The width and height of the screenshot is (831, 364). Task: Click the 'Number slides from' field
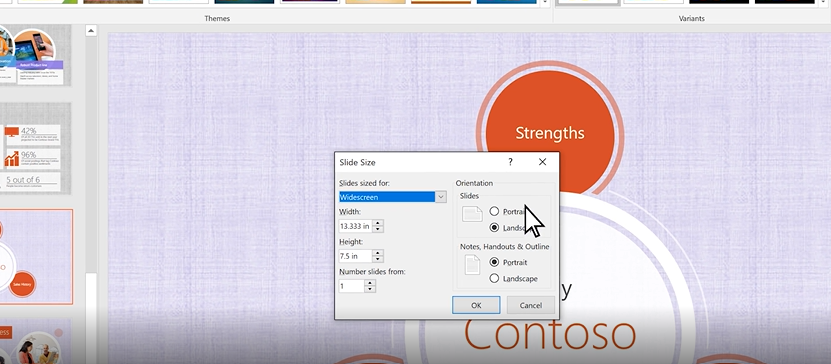[x=351, y=286]
